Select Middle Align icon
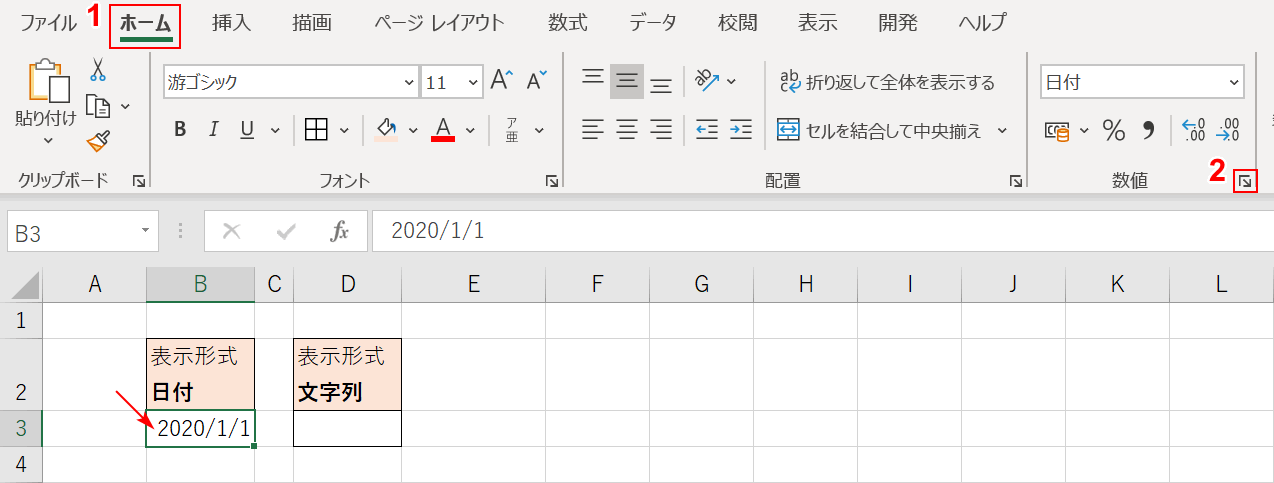 tap(627, 80)
